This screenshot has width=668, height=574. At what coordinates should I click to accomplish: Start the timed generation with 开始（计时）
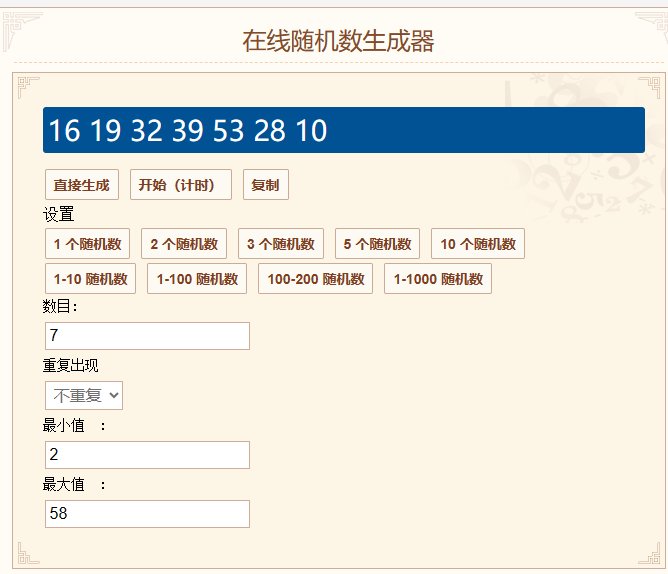[181, 185]
